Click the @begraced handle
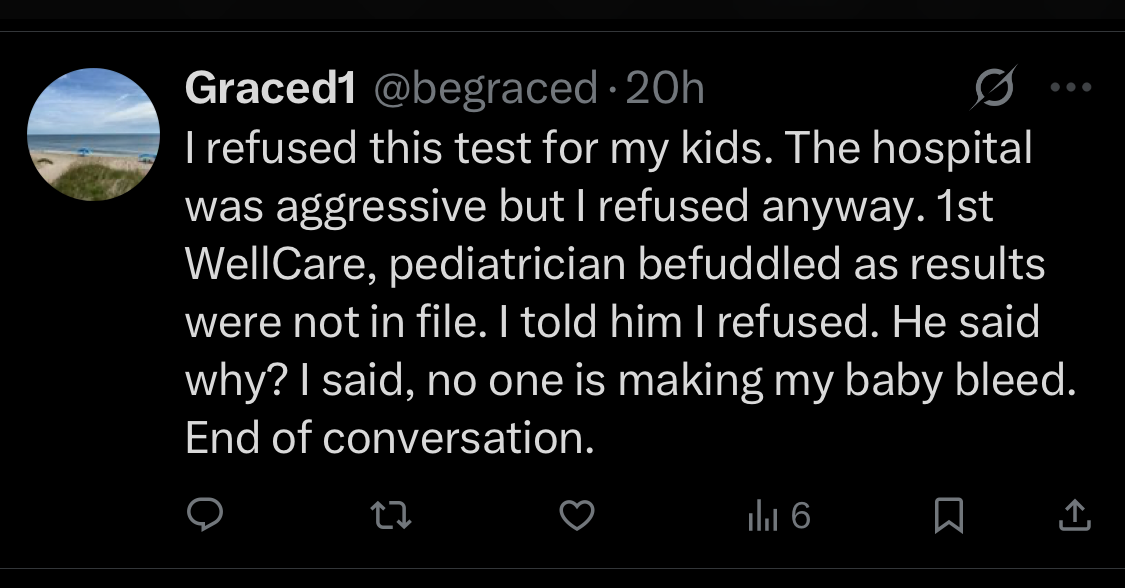The image size is (1125, 588). click(x=485, y=89)
